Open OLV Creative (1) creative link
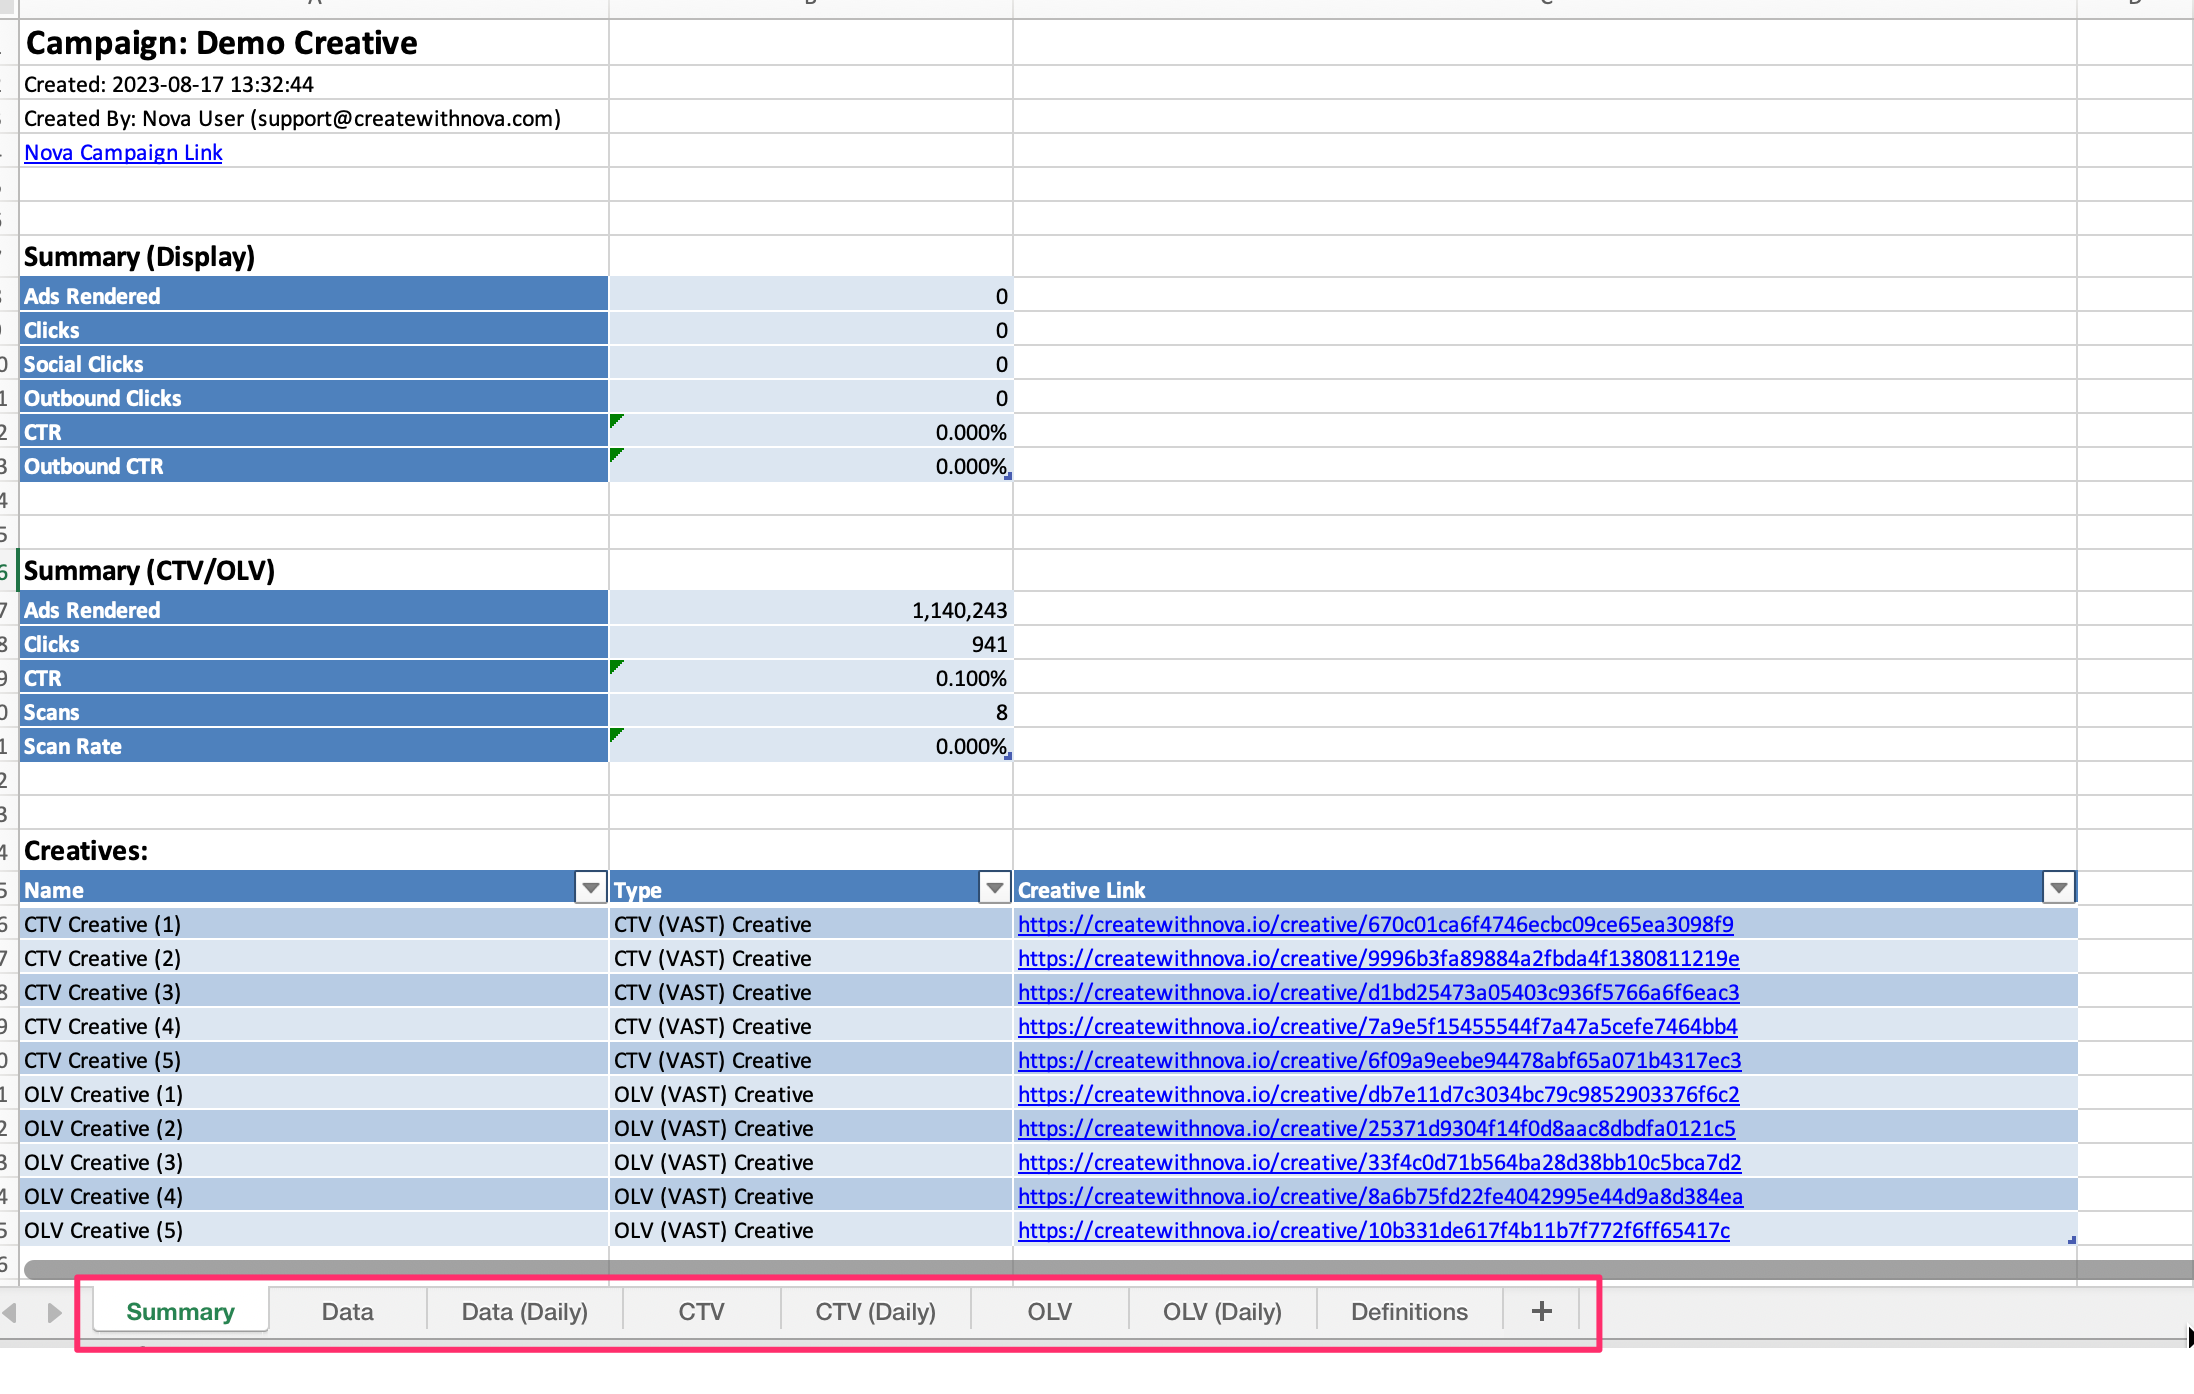 [1378, 1095]
